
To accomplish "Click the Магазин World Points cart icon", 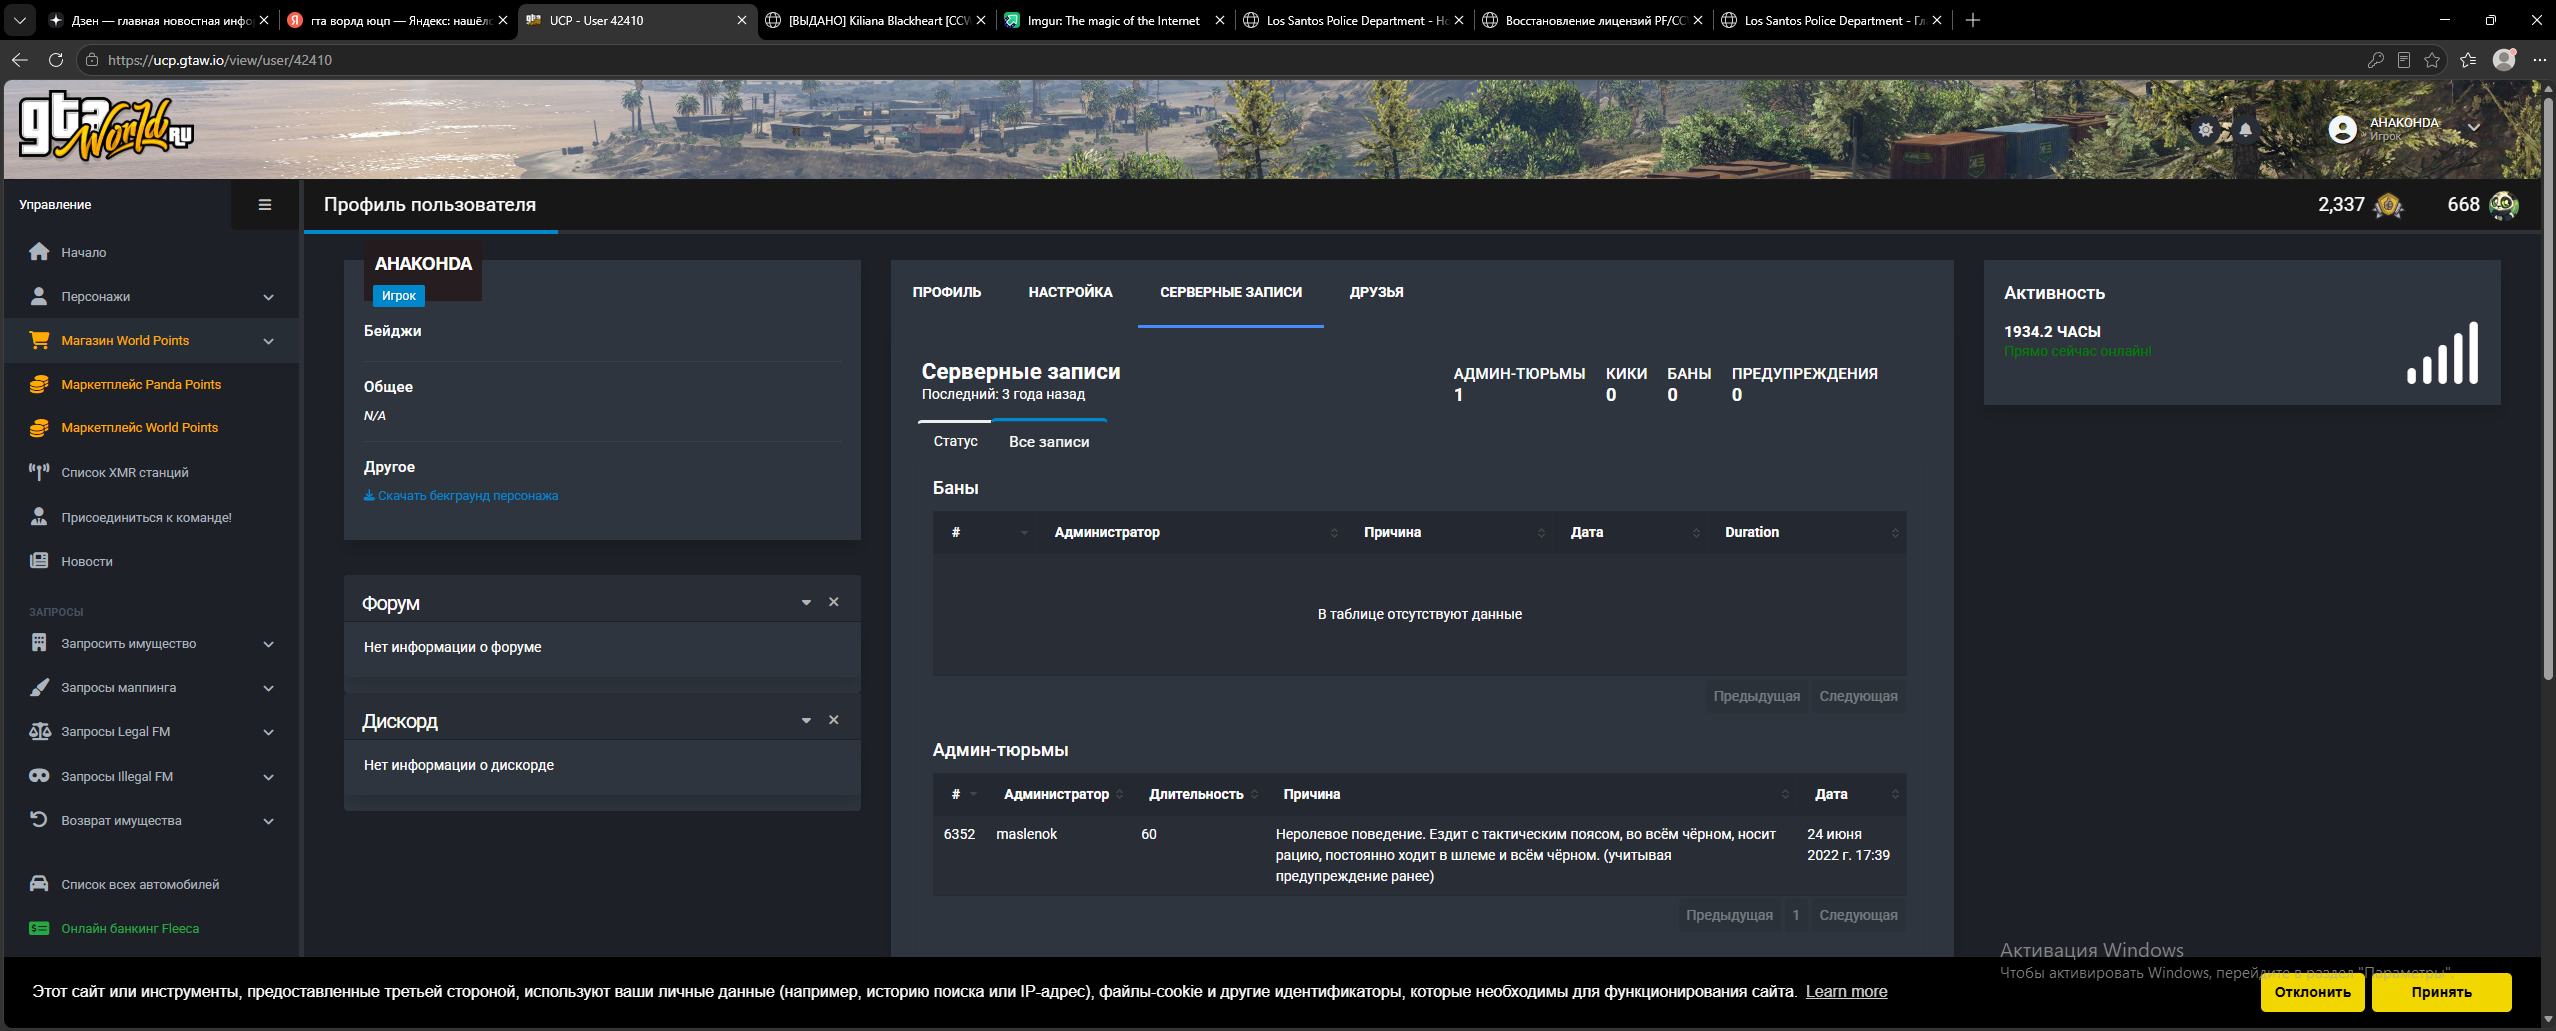I will click(x=39, y=340).
